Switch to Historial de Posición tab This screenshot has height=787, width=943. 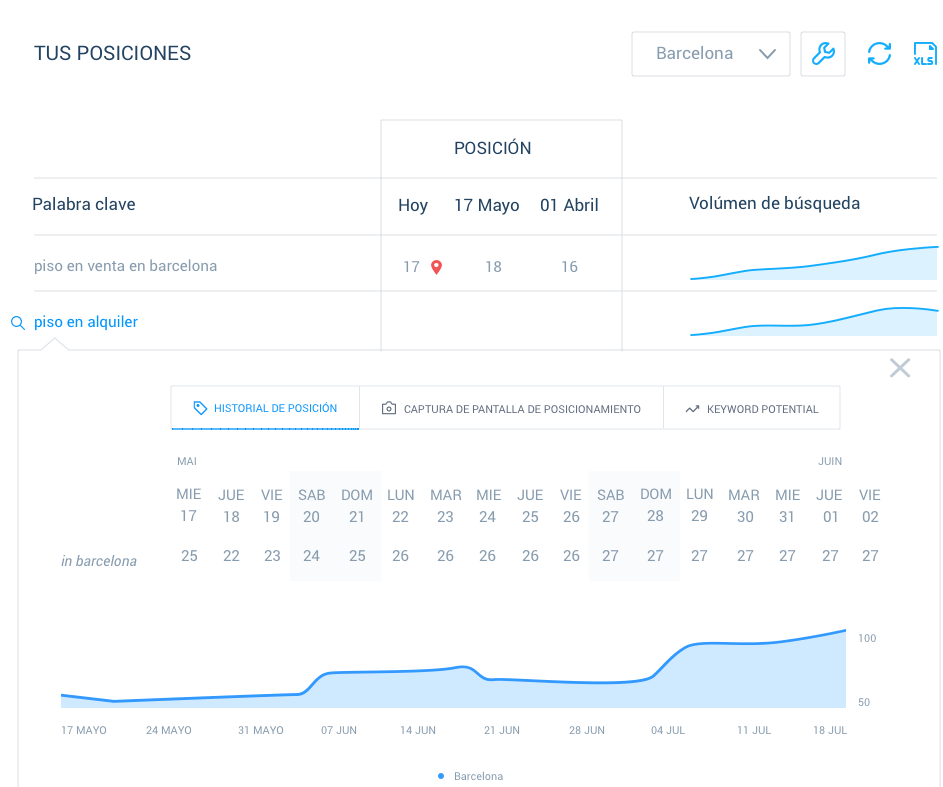coord(265,408)
